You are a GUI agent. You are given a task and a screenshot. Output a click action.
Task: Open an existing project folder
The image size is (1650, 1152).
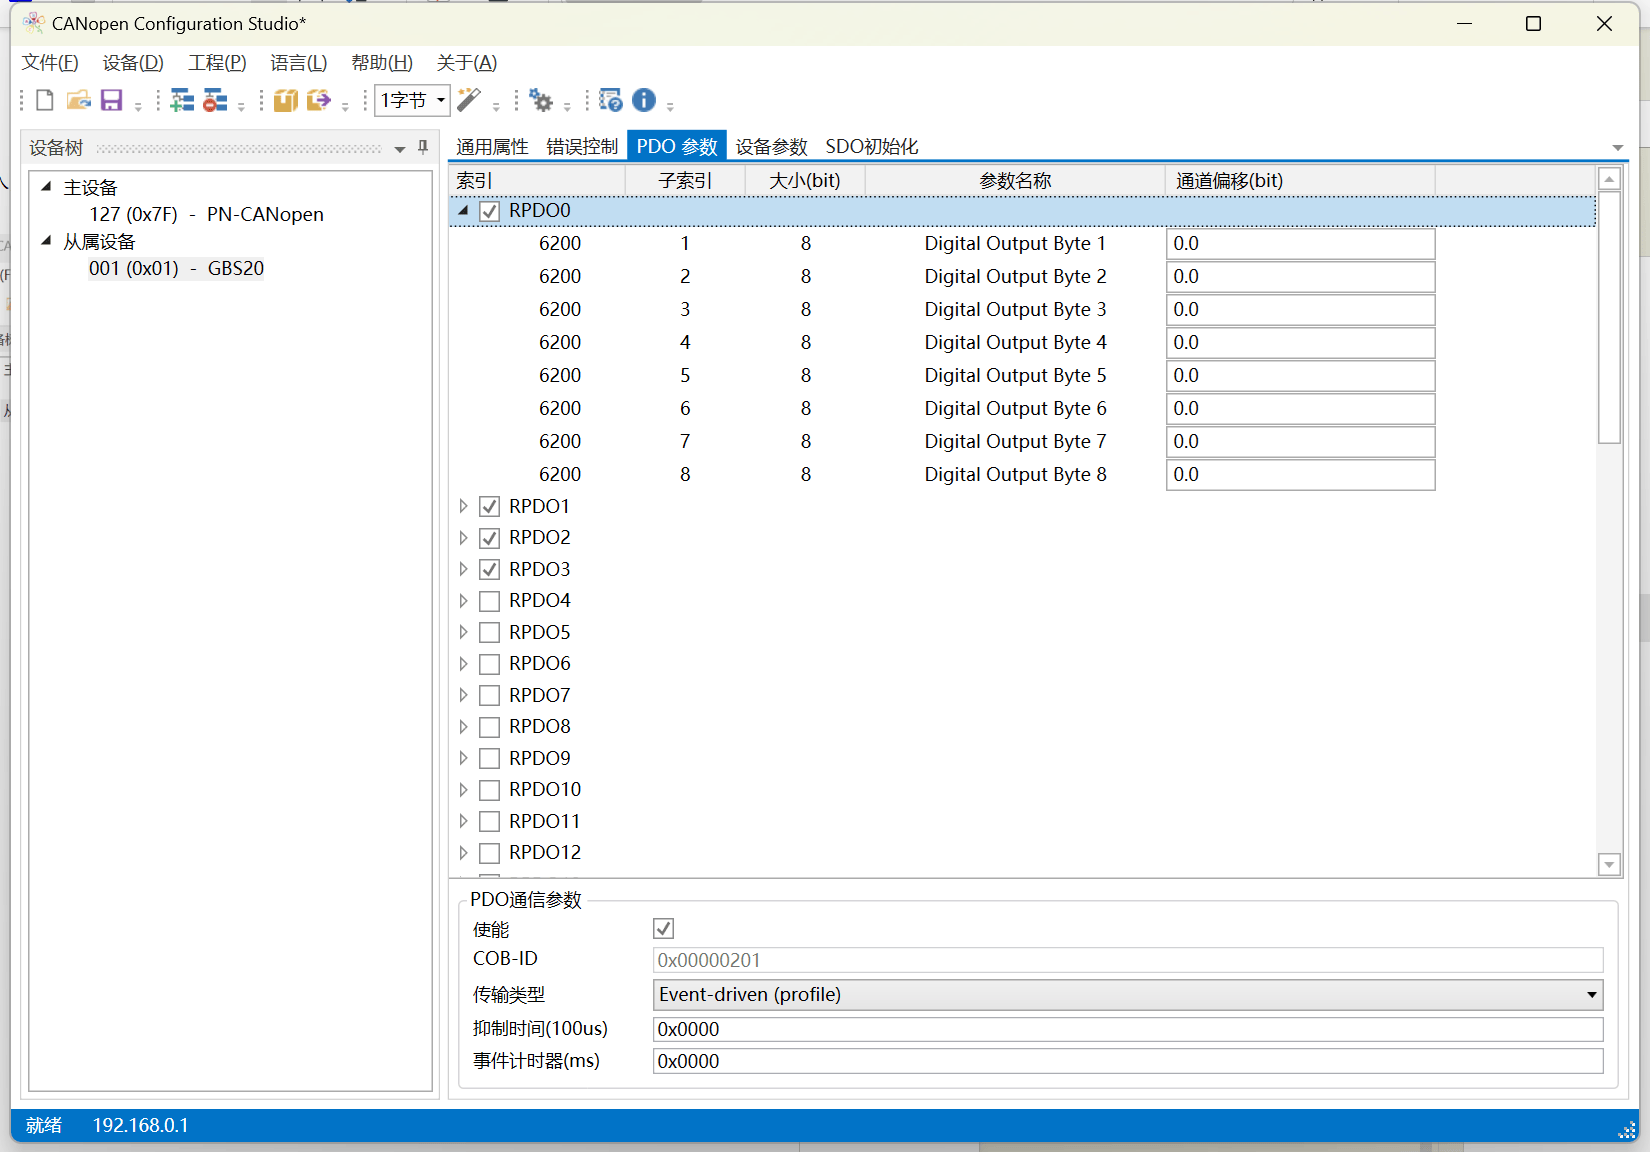pos(78,100)
